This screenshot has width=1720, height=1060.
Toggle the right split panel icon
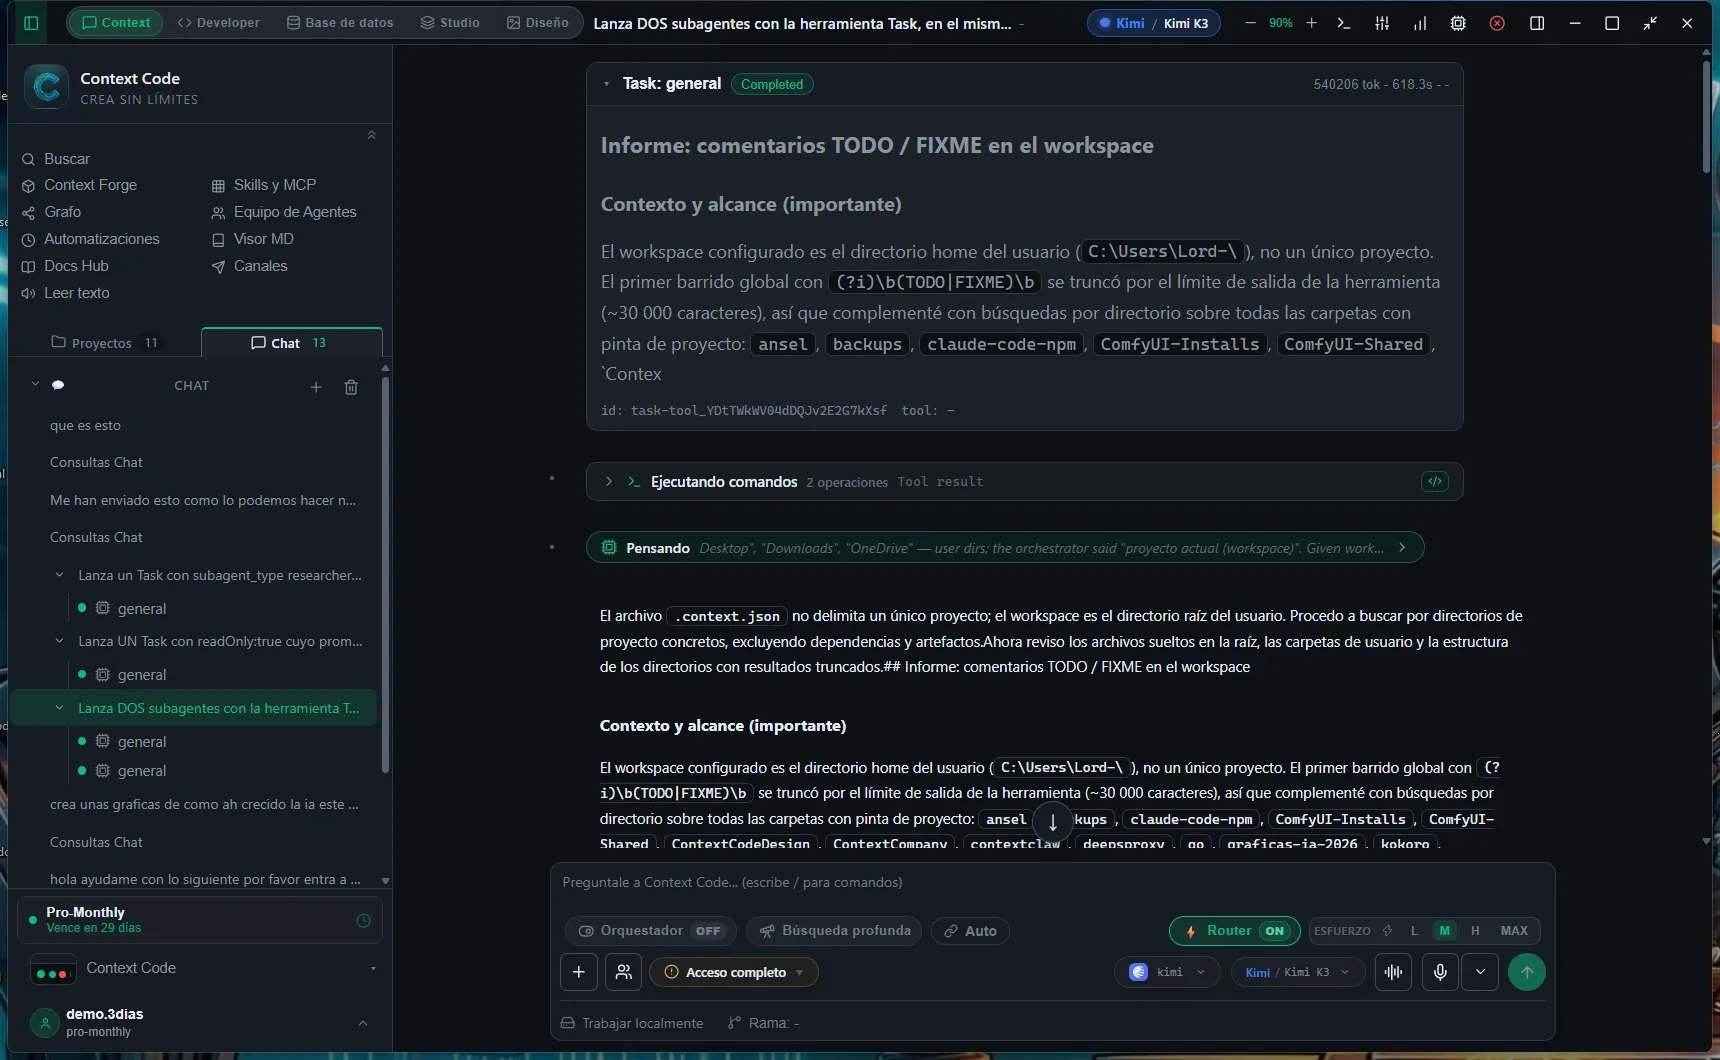tap(1537, 23)
